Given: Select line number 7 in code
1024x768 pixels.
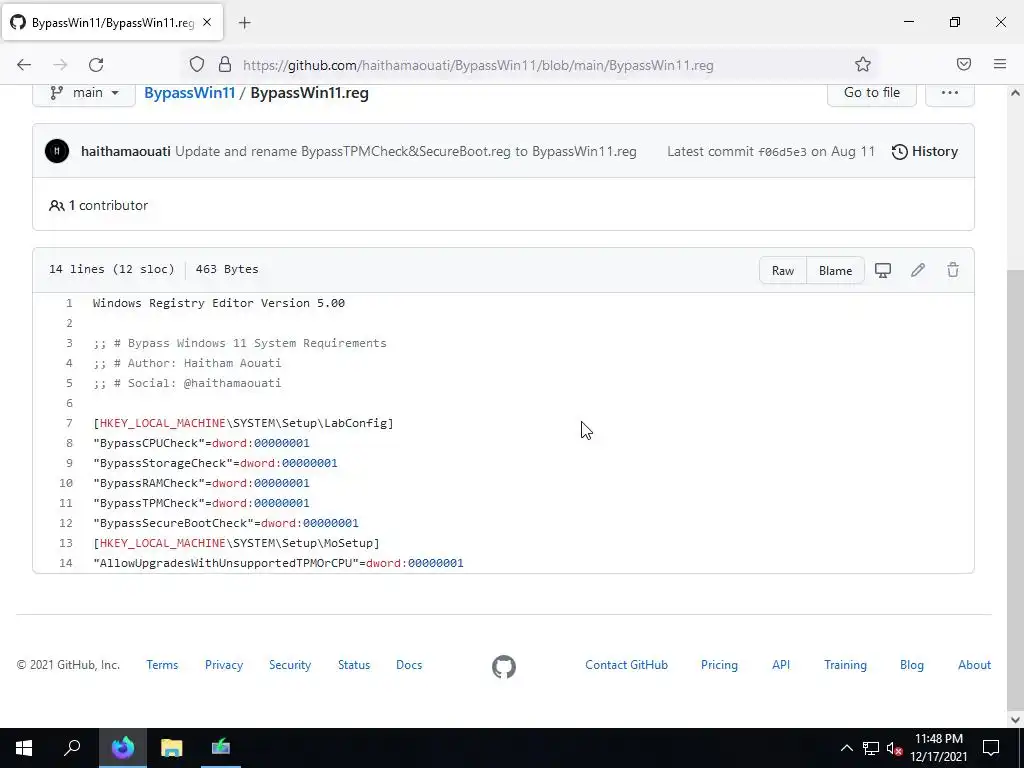Looking at the screenshot, I should [x=69, y=423].
